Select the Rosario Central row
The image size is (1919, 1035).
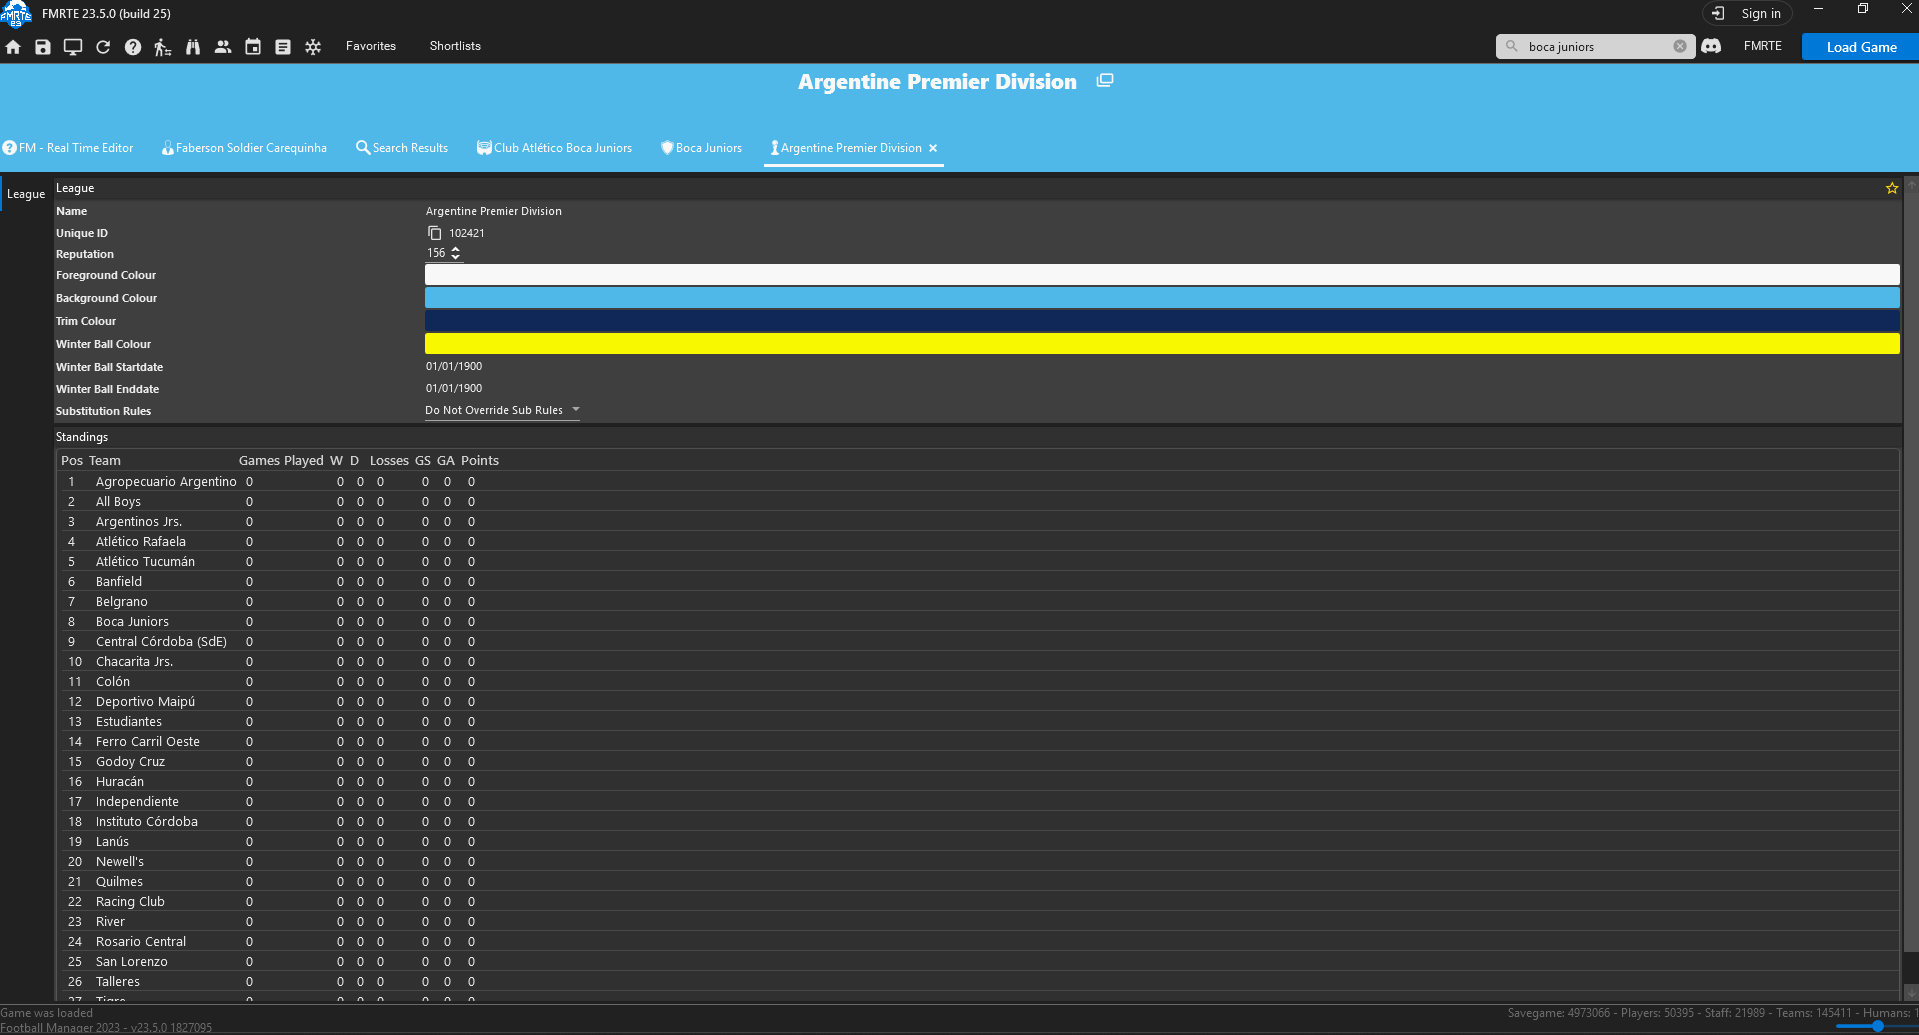click(x=978, y=942)
